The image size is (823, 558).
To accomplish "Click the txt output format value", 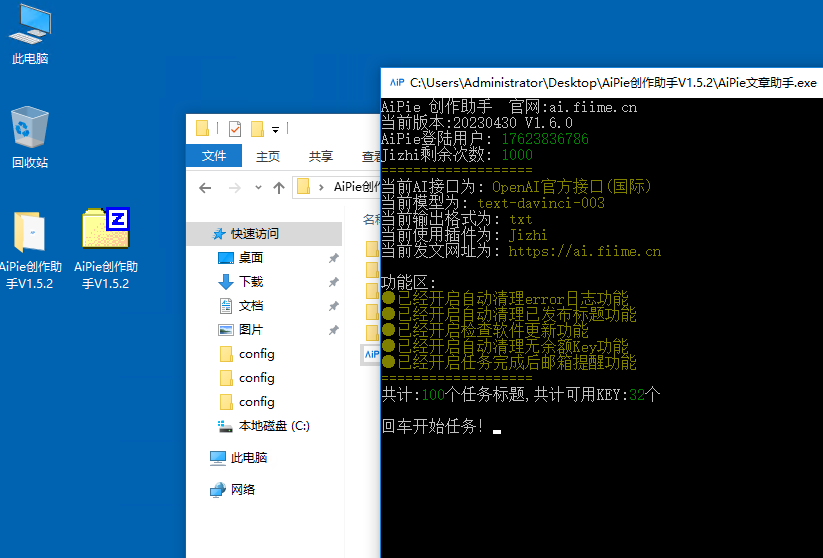I will 520,219.
